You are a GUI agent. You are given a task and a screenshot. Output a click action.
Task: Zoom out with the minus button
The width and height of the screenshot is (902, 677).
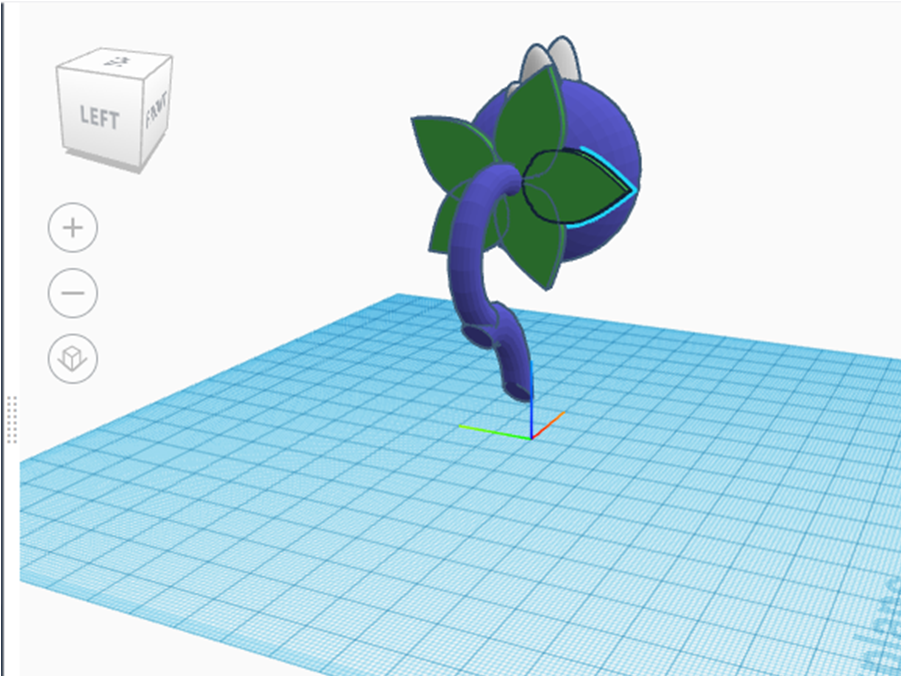point(72,293)
